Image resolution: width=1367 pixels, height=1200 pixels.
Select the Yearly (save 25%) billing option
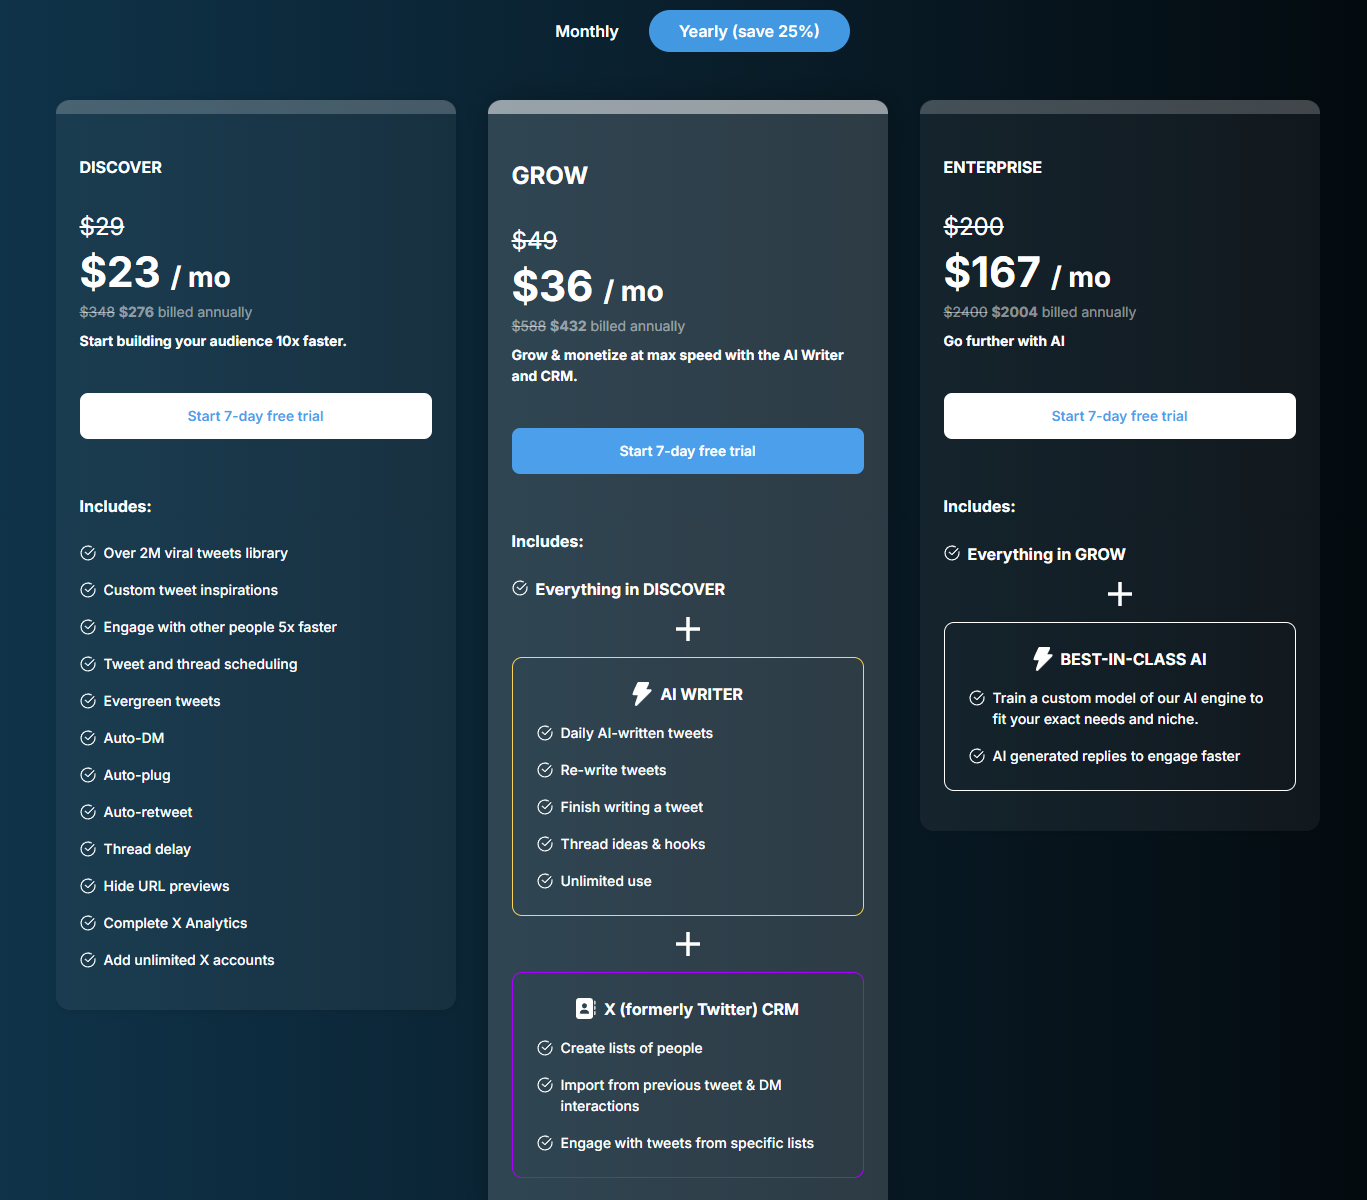(x=748, y=31)
